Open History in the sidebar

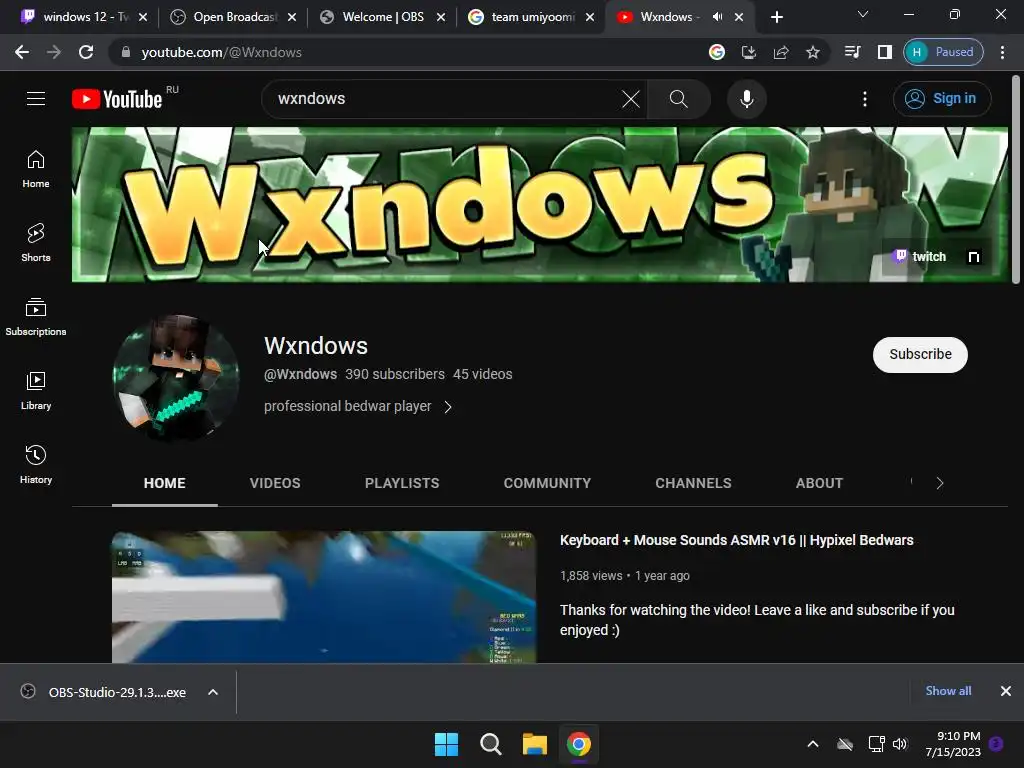36,464
